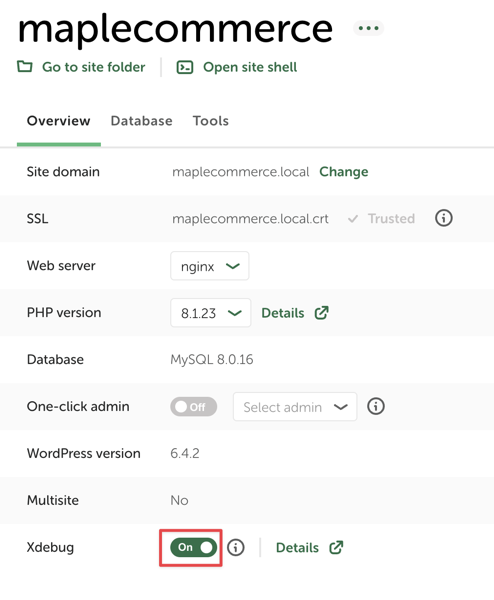This screenshot has height=600, width=494.
Task: Expand the Select admin dropdown
Action: 295,407
